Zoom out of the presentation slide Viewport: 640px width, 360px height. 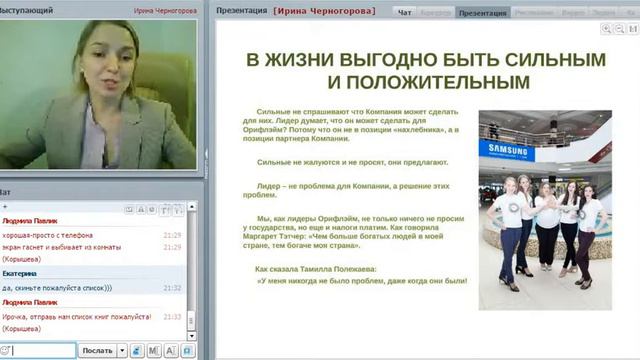coord(620,29)
